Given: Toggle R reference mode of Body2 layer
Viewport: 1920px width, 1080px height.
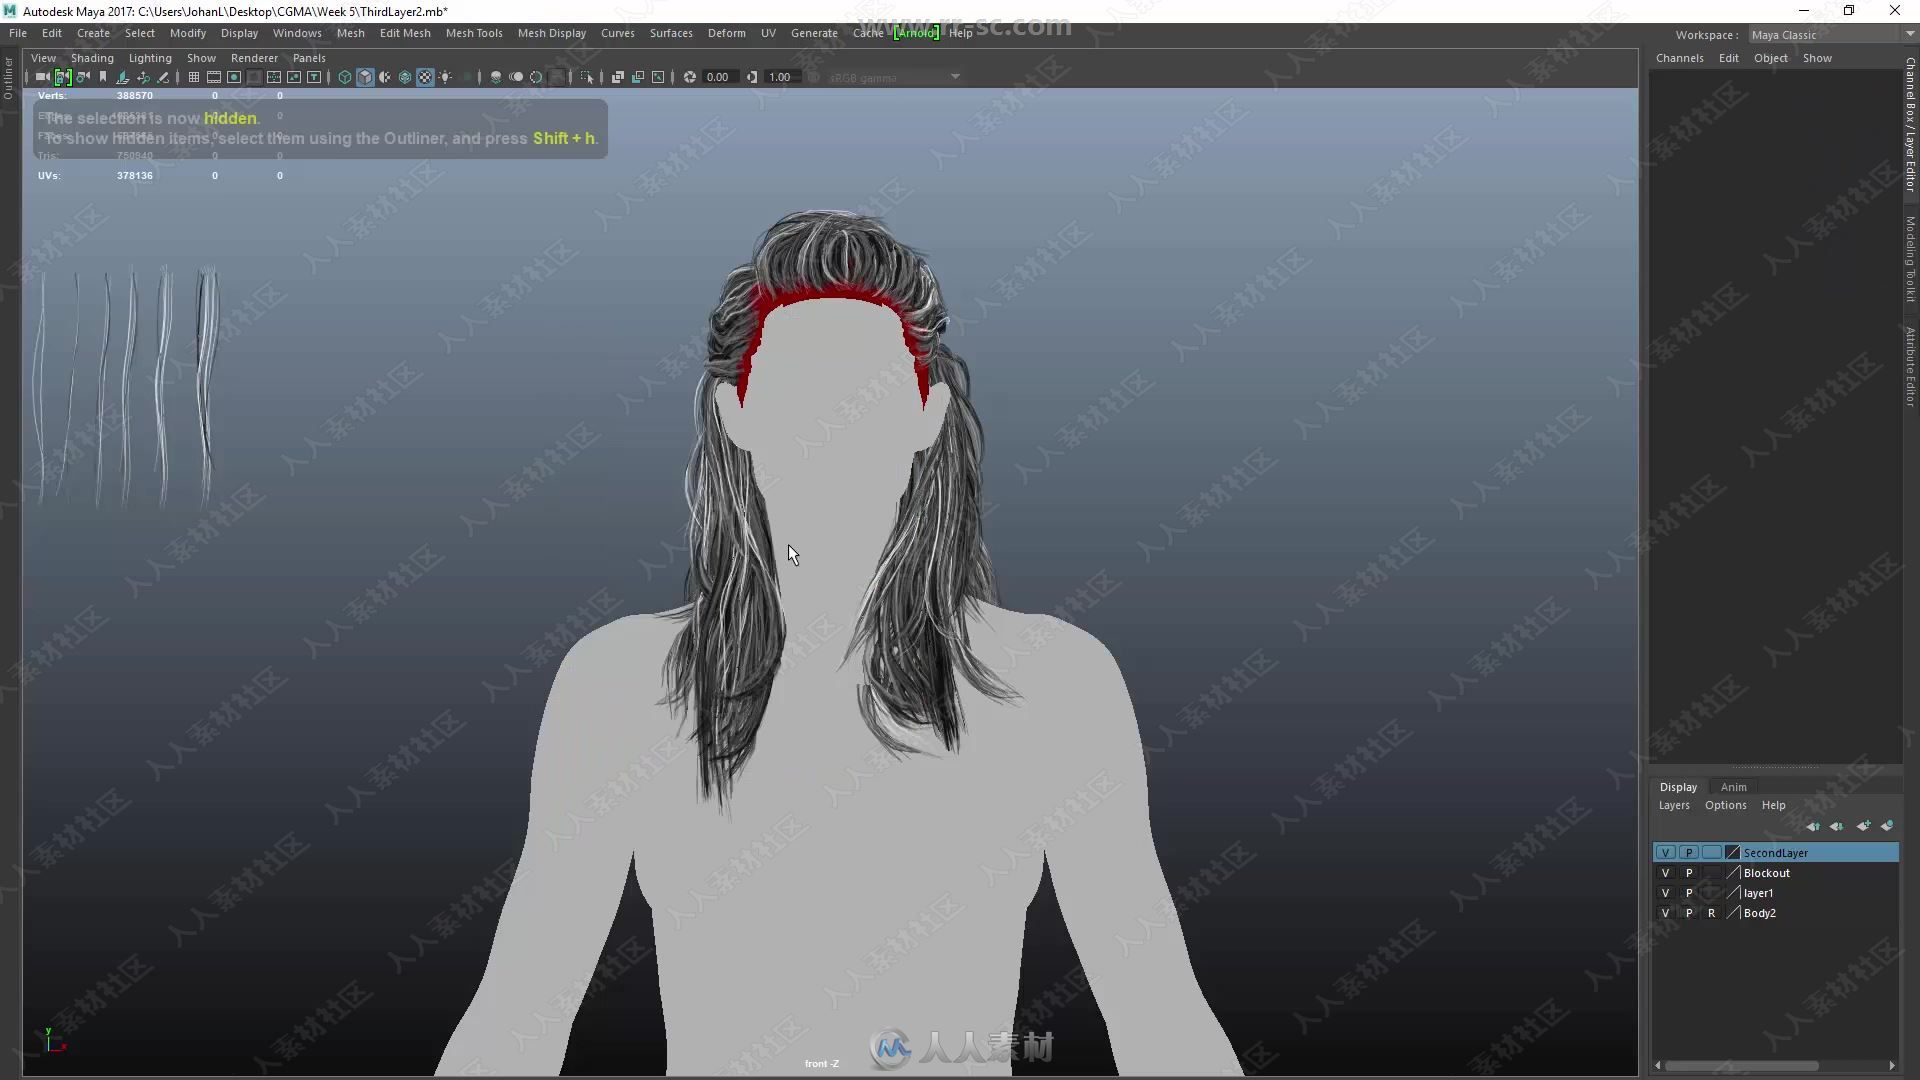Looking at the screenshot, I should (x=1712, y=913).
